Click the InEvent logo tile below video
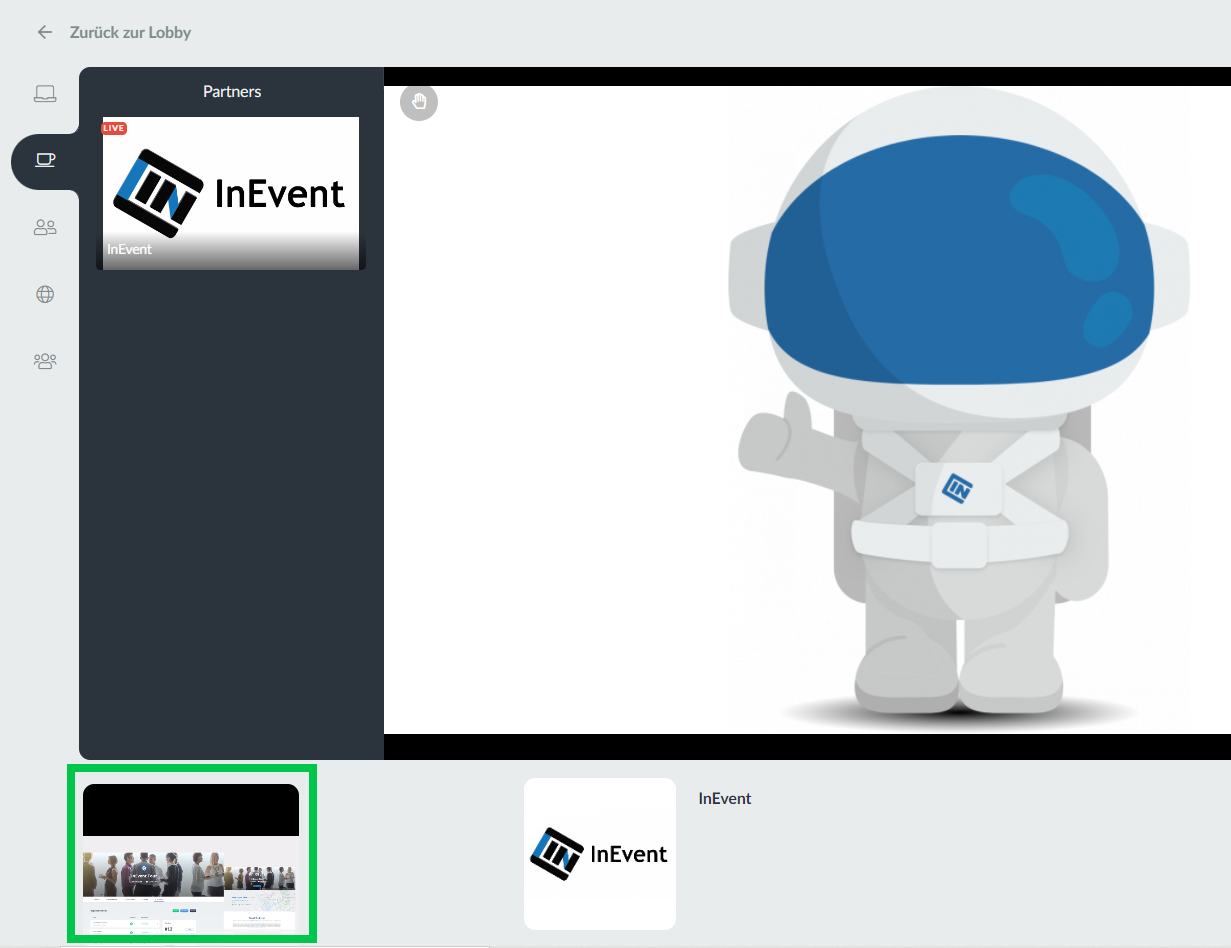 tap(600, 854)
